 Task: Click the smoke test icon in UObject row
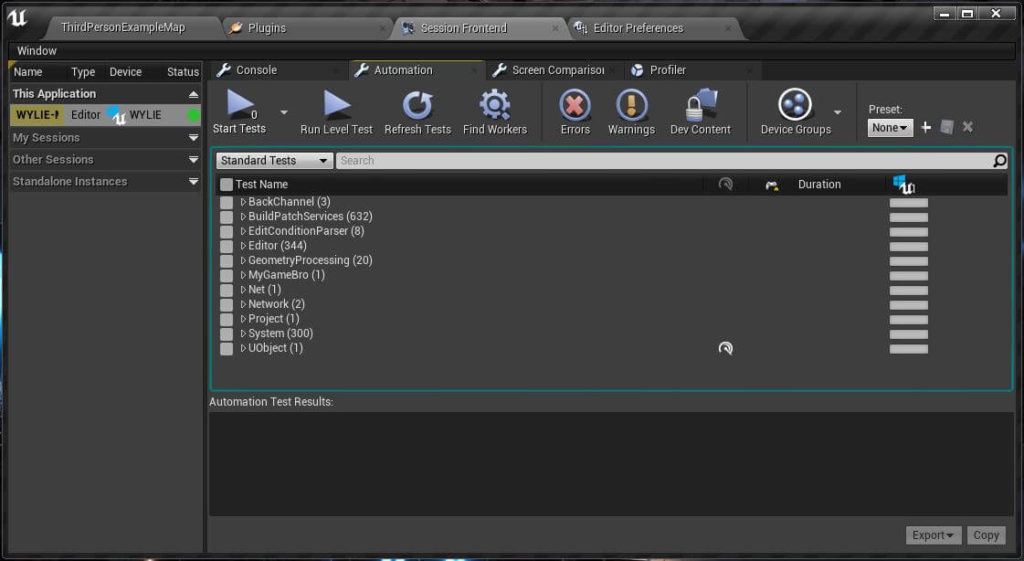tap(726, 348)
